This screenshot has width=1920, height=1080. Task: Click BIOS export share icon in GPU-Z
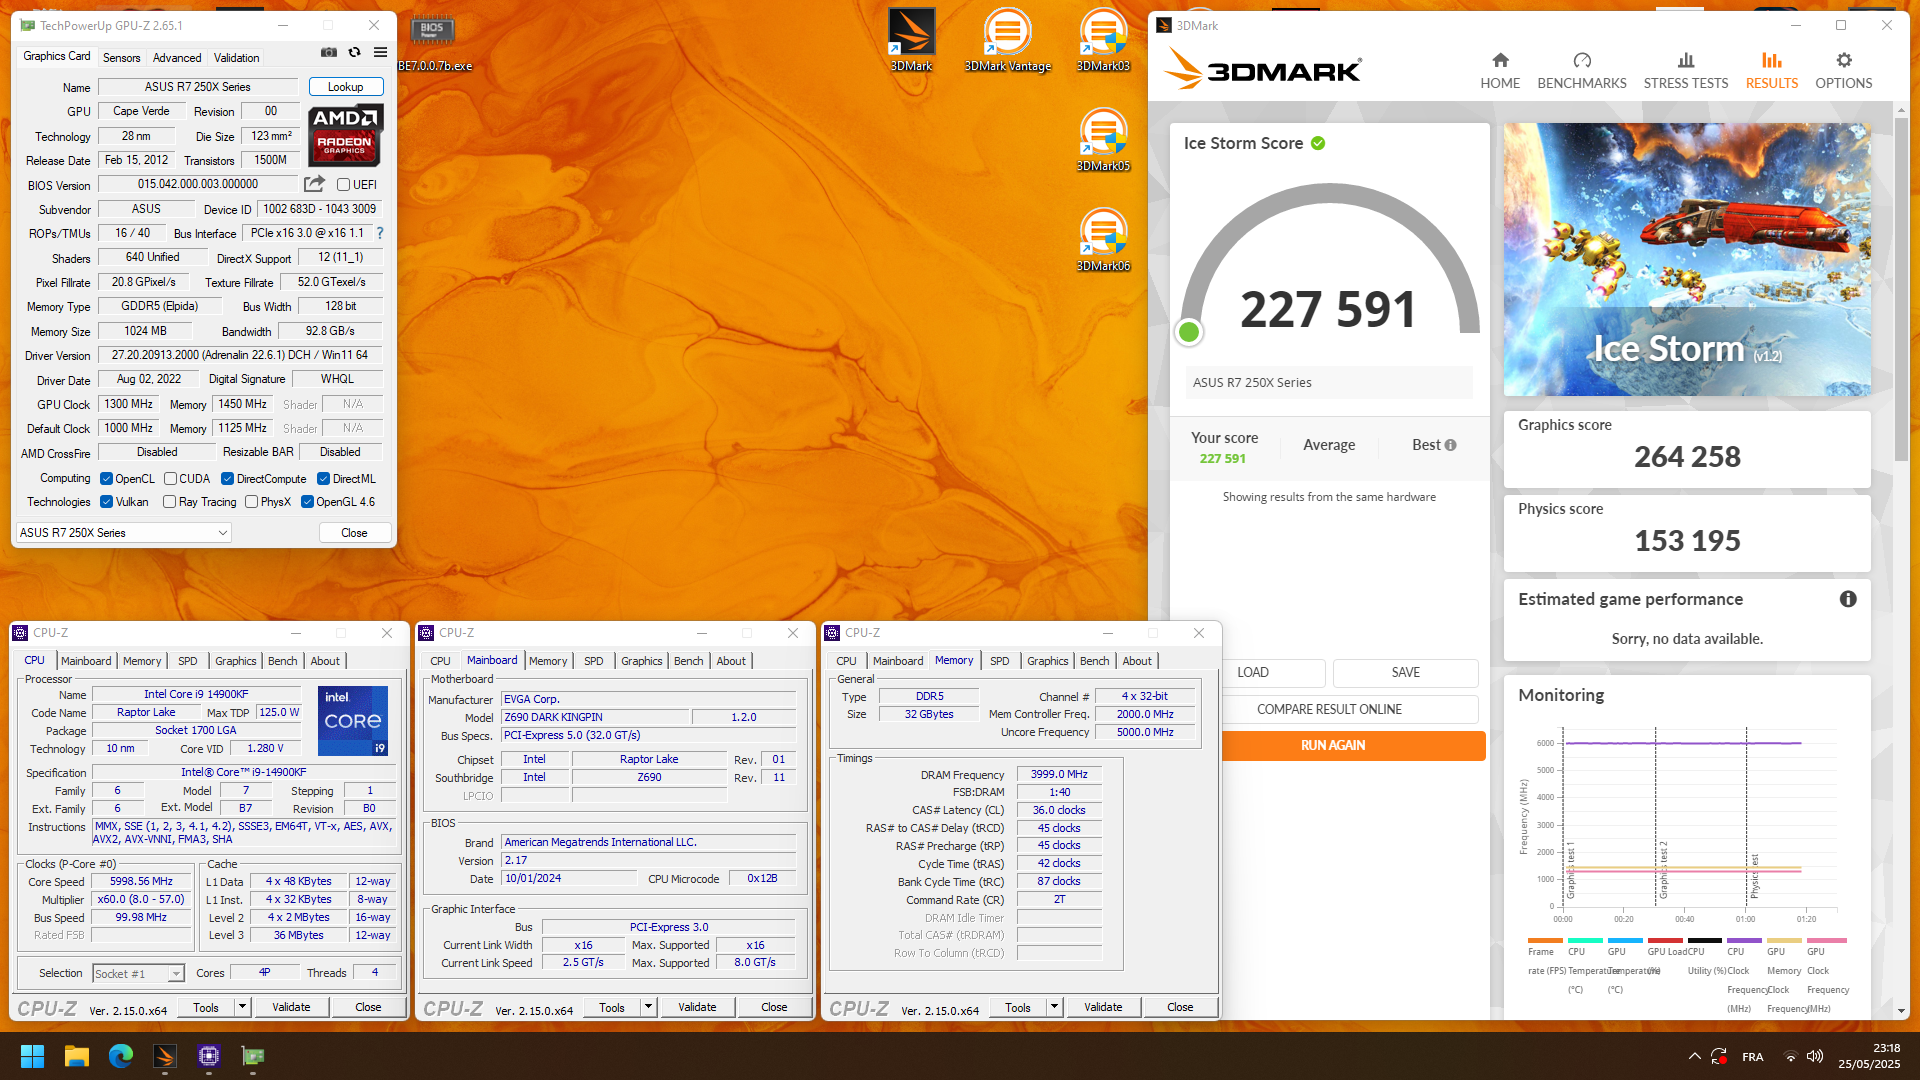314,184
